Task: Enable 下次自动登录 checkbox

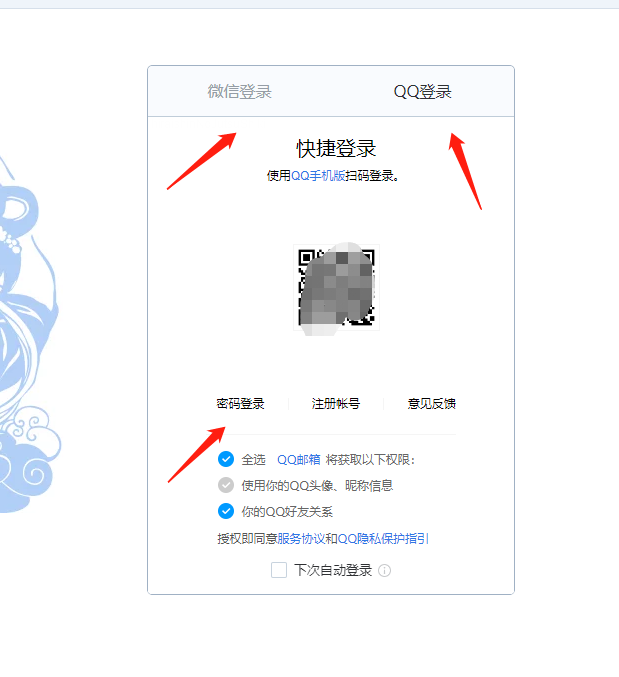Action: click(279, 570)
